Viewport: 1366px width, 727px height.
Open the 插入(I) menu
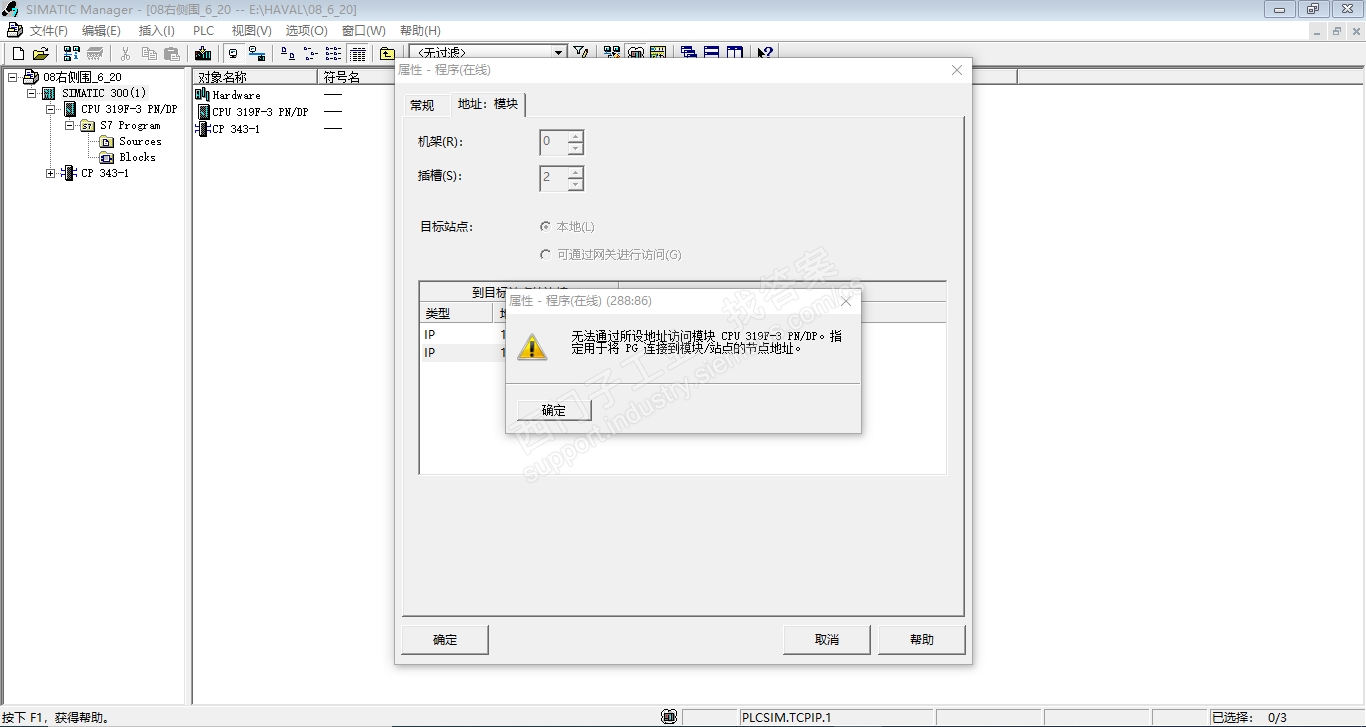(156, 31)
